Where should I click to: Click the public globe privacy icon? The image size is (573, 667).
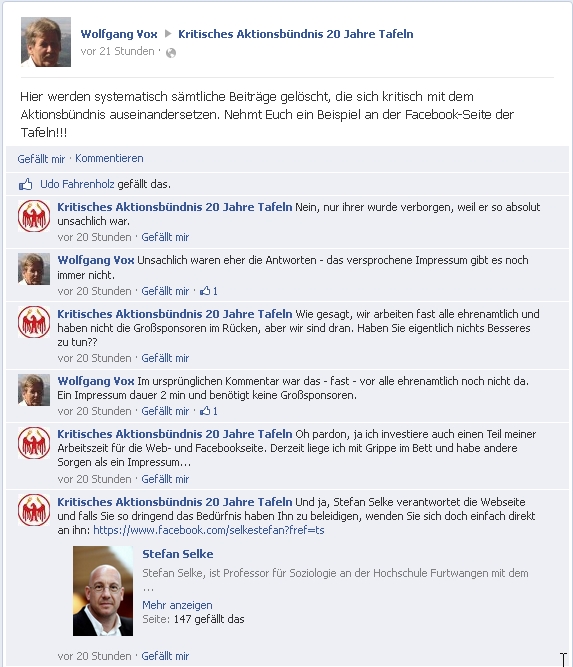[x=171, y=53]
